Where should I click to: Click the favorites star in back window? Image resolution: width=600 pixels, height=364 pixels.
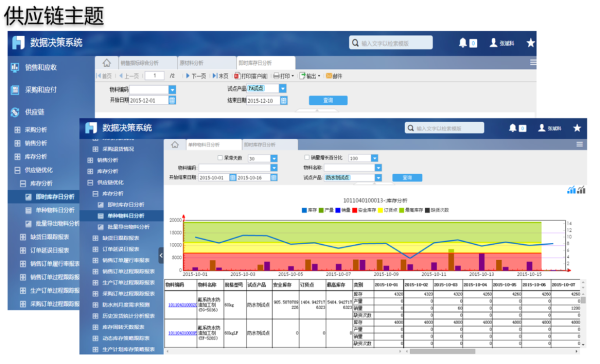pos(530,43)
